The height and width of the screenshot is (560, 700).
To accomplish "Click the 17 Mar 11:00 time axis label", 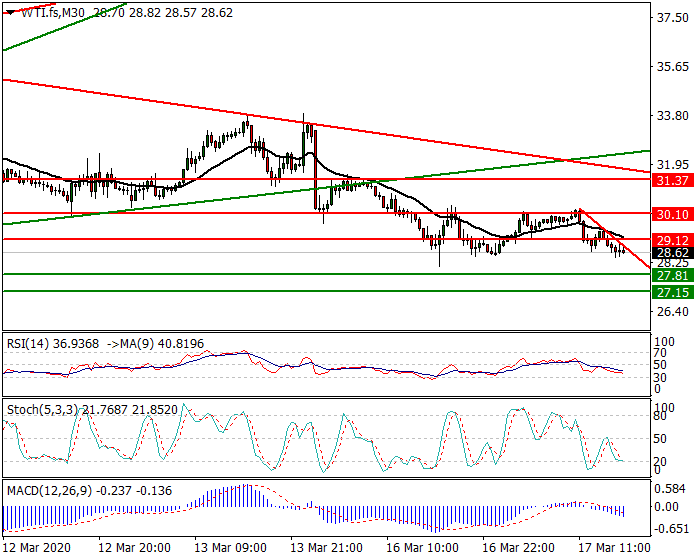I will tap(614, 547).
